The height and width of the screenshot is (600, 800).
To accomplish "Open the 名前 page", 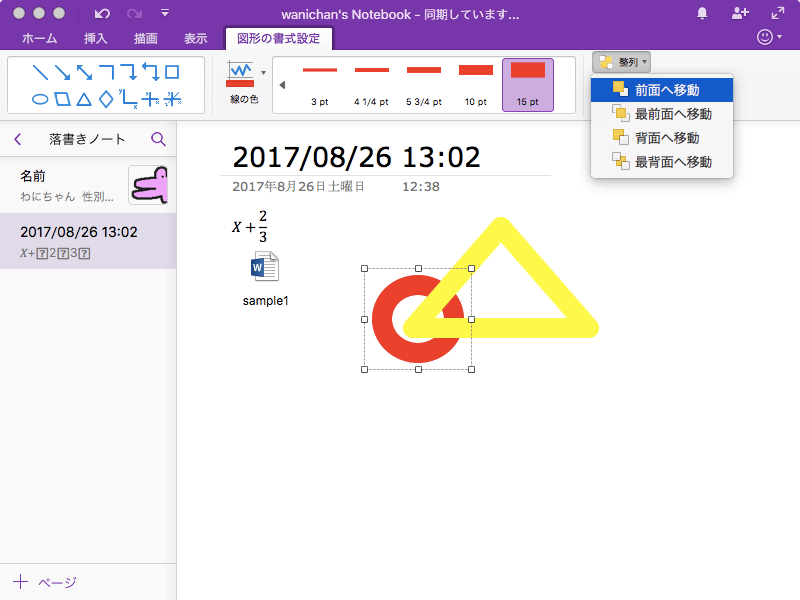I will (x=88, y=185).
